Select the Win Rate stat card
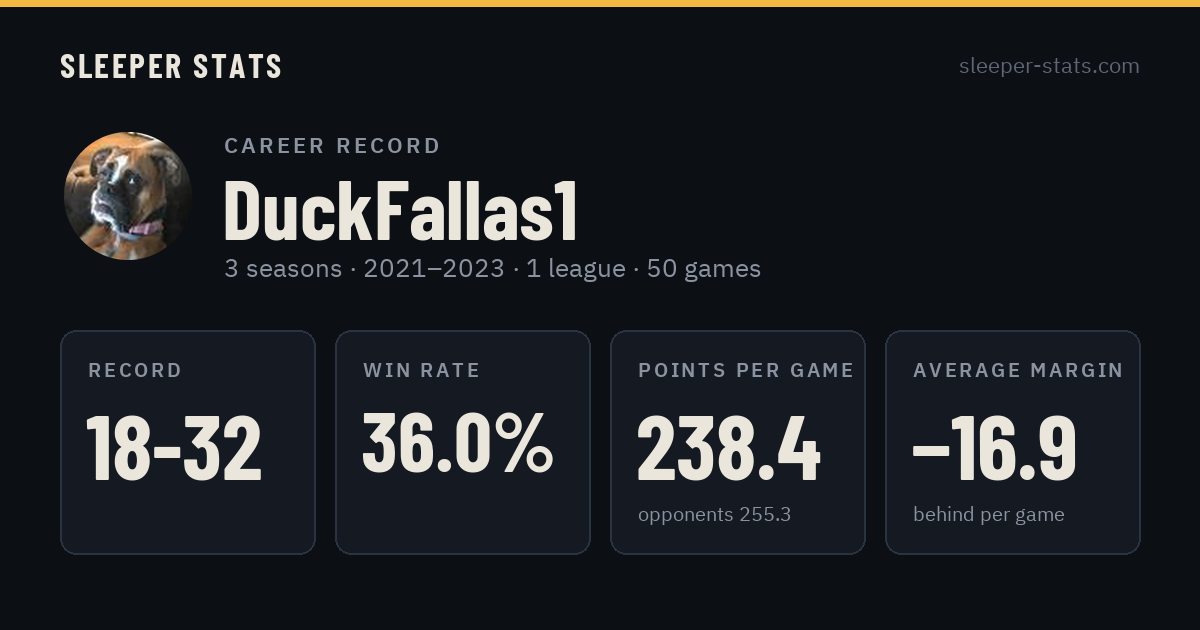 [463, 442]
